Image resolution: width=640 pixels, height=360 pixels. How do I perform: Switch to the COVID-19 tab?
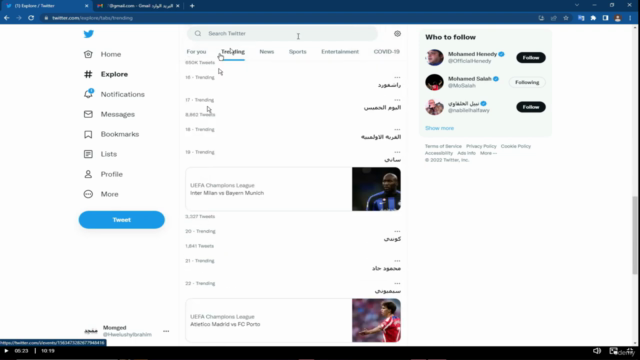coord(387,52)
